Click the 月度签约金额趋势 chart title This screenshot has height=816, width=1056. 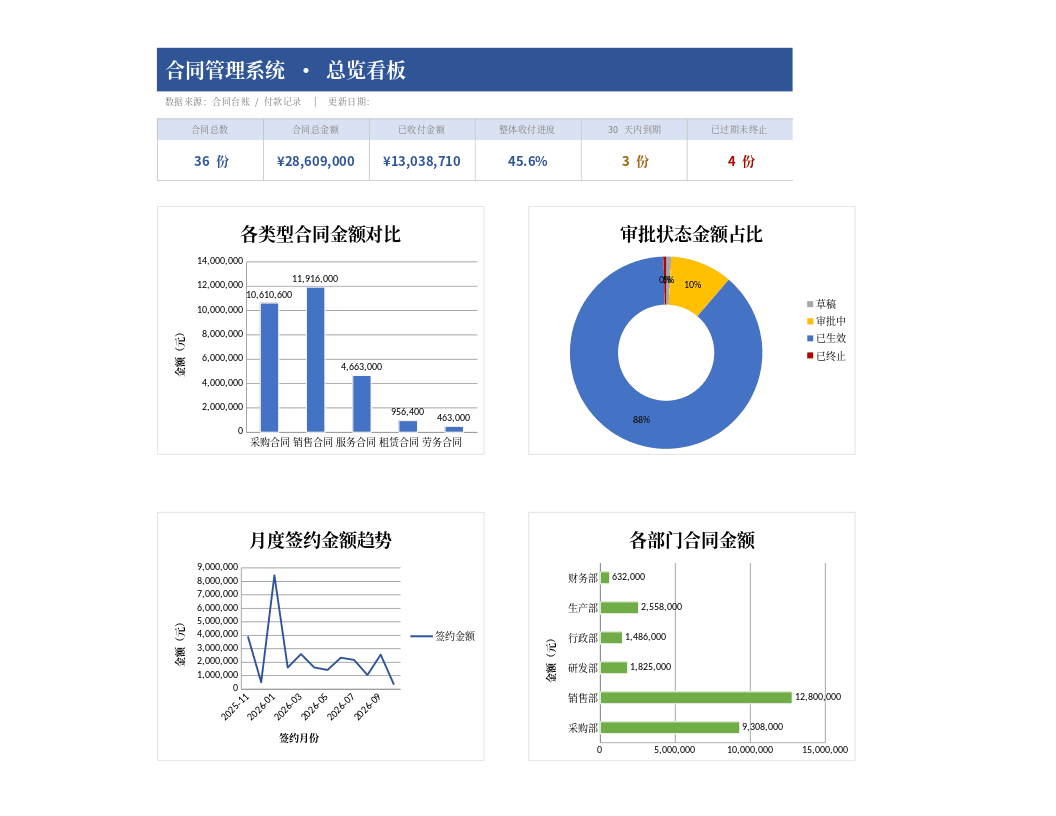point(321,540)
